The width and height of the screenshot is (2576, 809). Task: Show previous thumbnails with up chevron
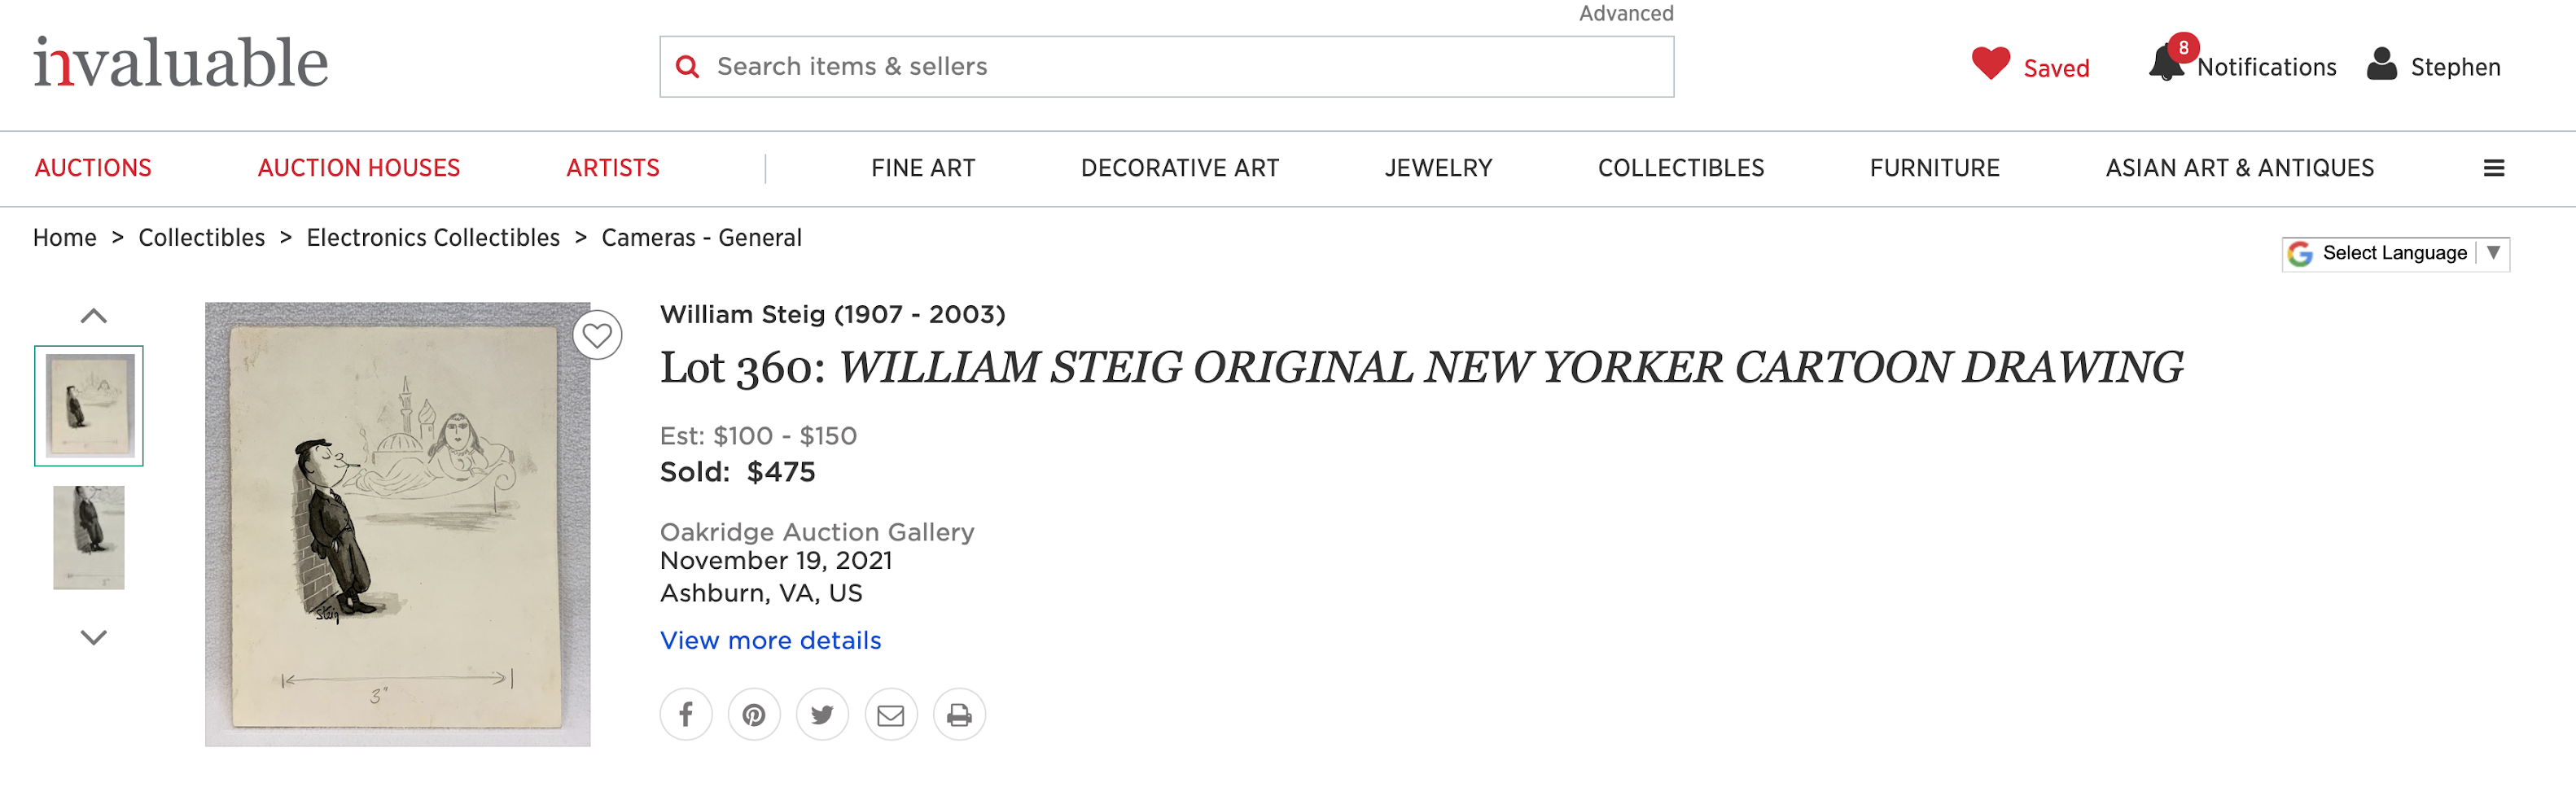(93, 316)
